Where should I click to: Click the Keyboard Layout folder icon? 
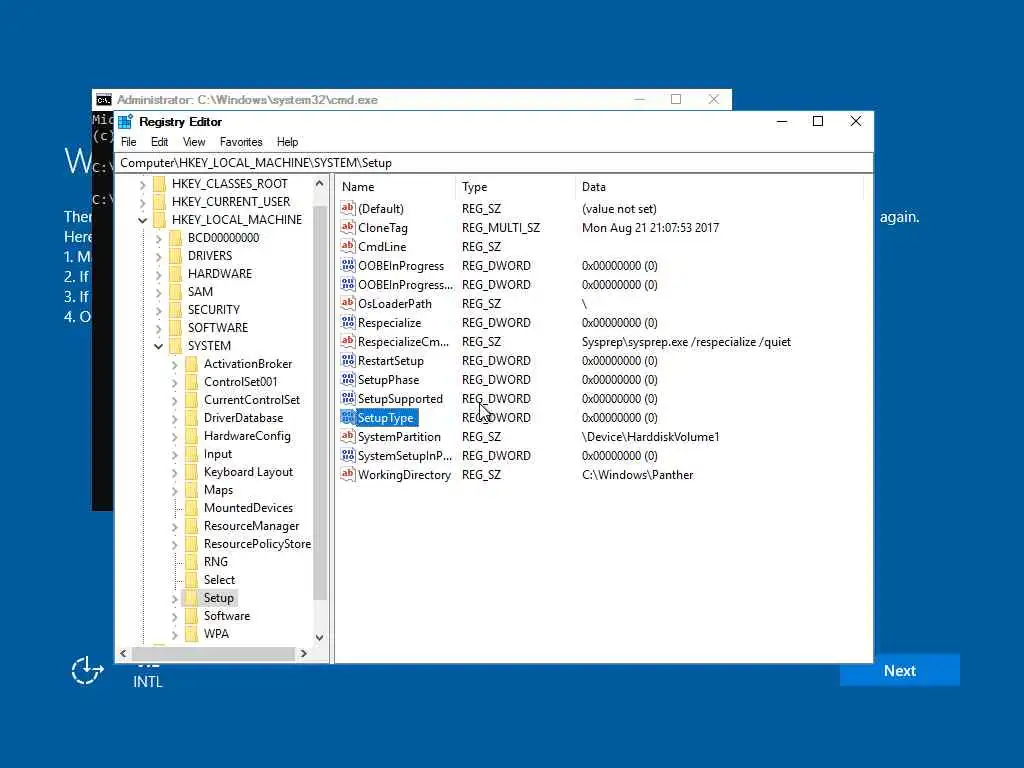click(191, 472)
